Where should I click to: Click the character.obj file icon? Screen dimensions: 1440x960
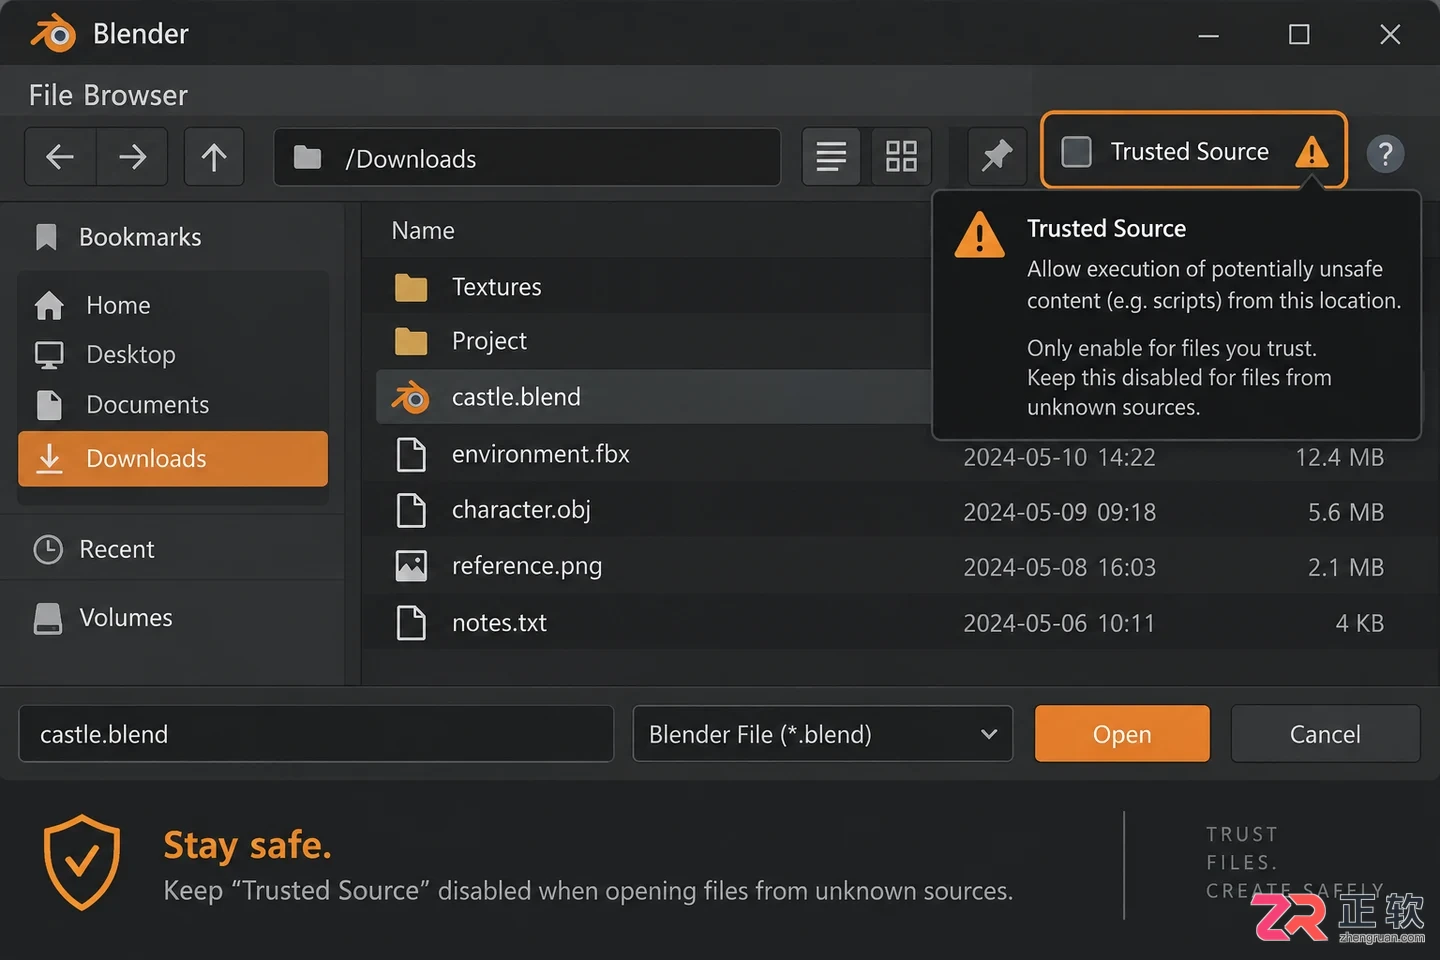411,510
